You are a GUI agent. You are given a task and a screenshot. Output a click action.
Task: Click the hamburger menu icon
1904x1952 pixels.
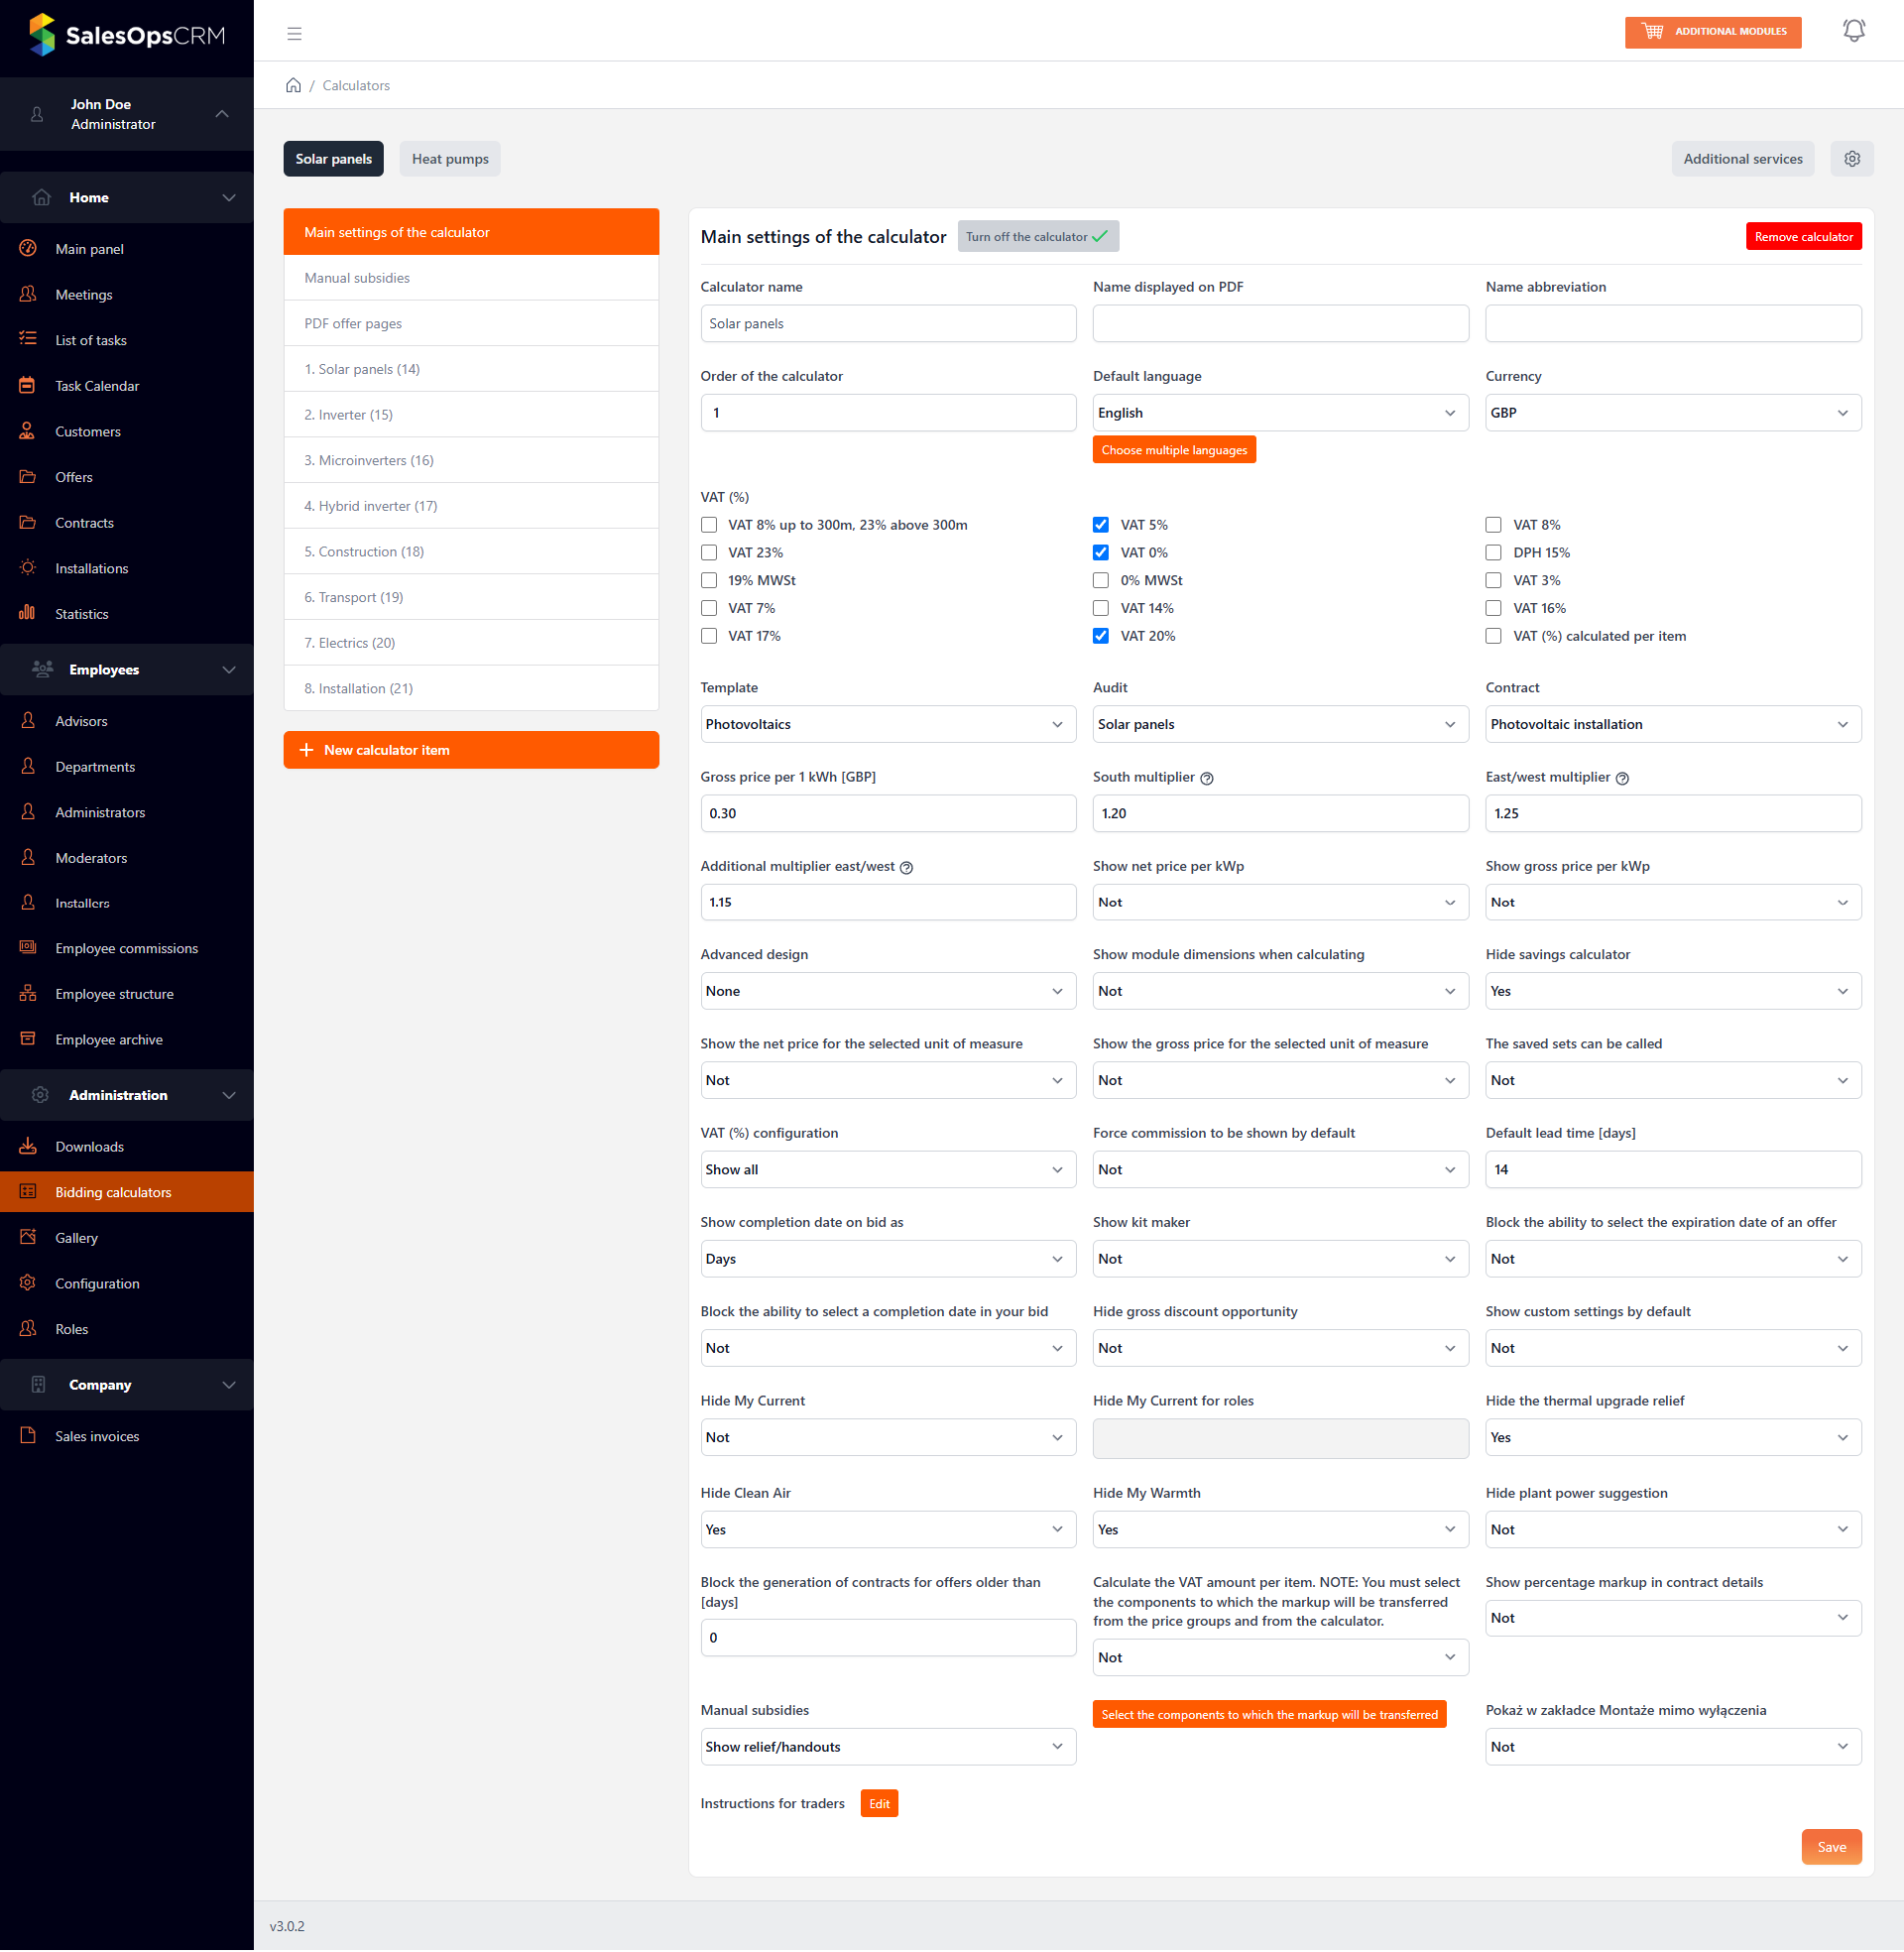coord(294,34)
